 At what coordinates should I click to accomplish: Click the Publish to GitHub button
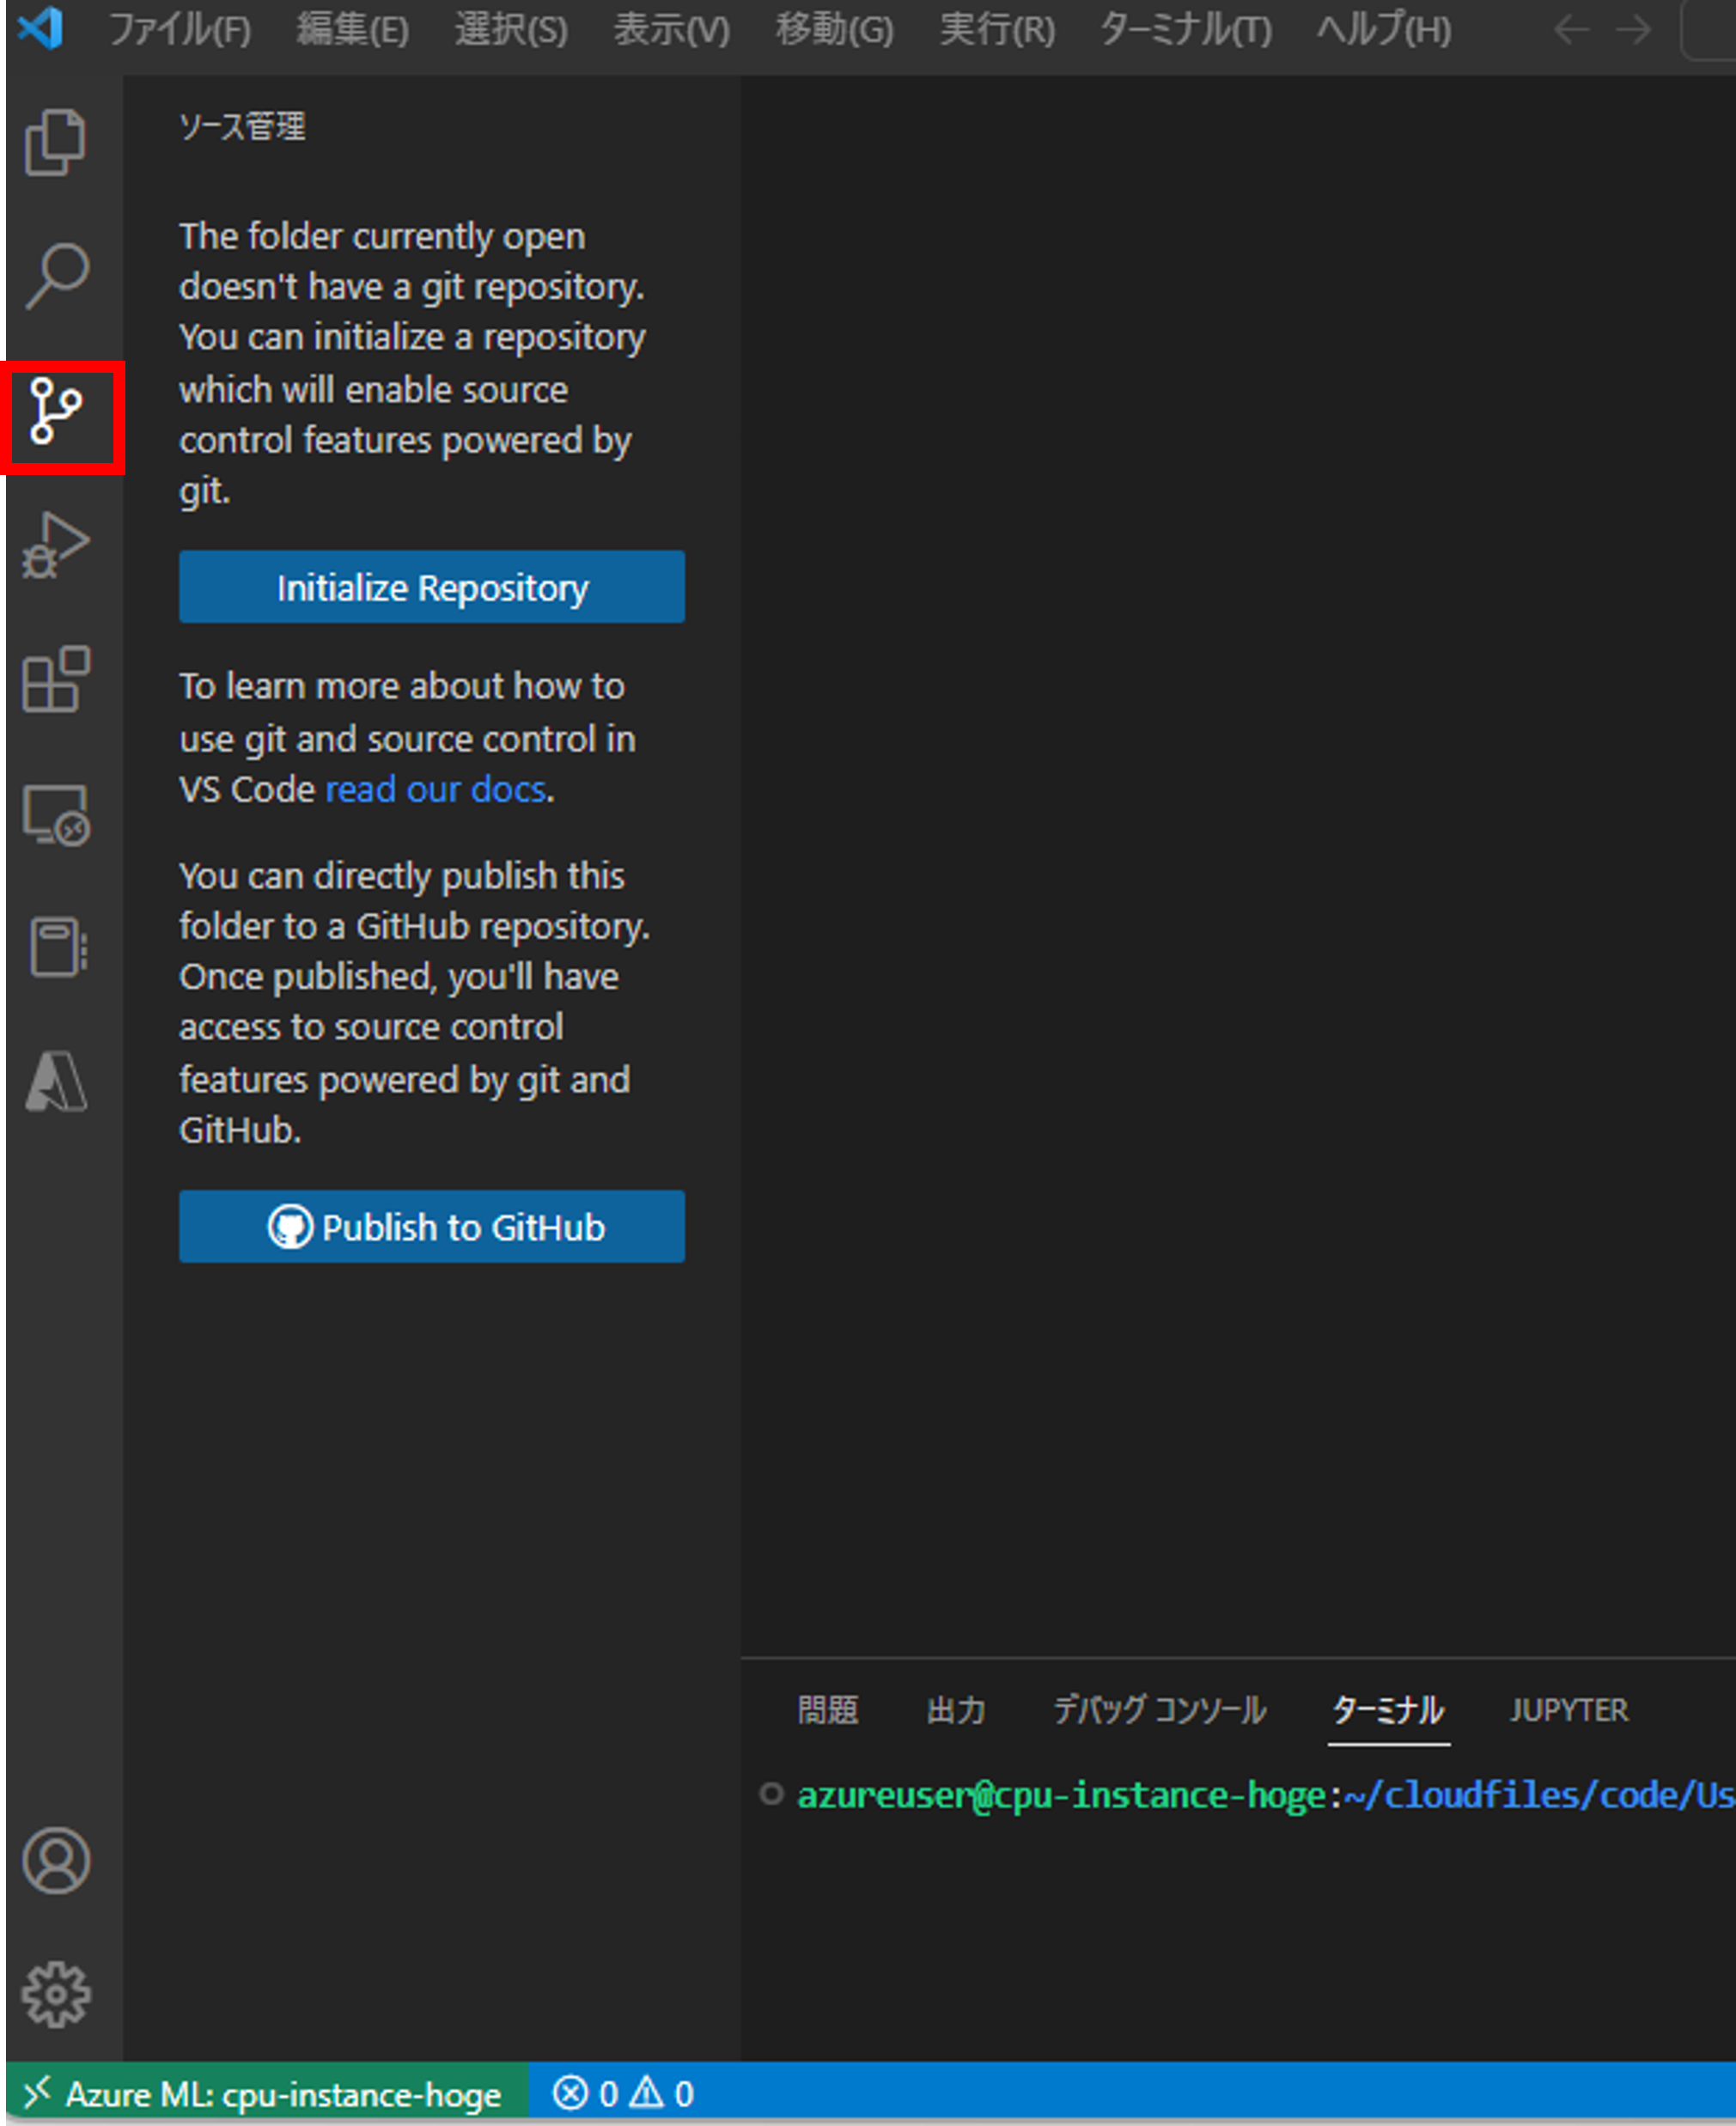point(431,1227)
